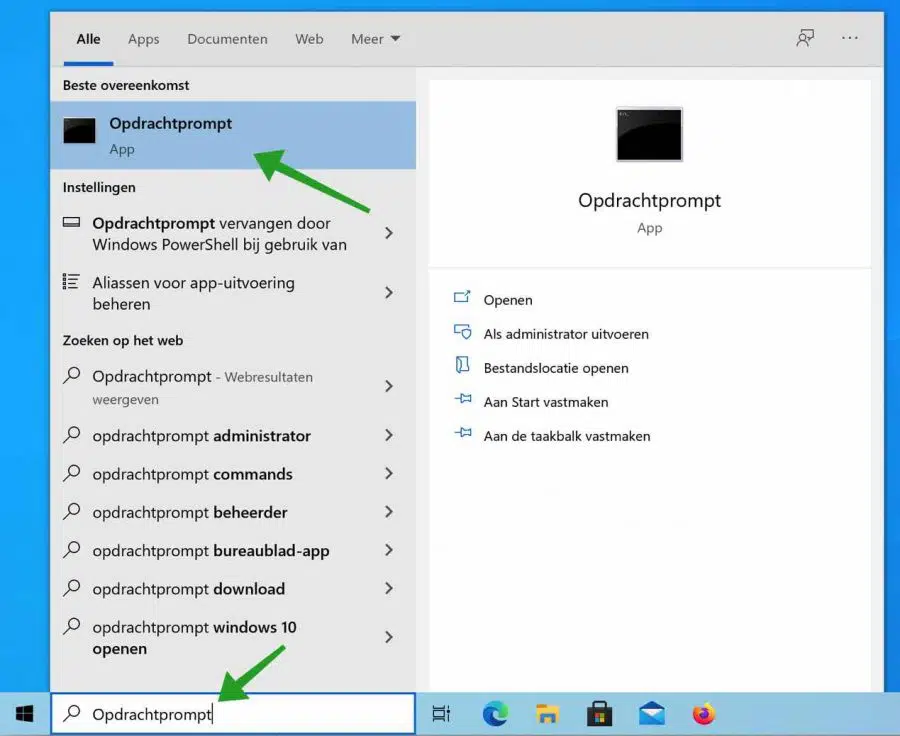The width and height of the screenshot is (900, 736).
Task: Select suggestion opdrachtprompt commands
Action: click(233, 474)
